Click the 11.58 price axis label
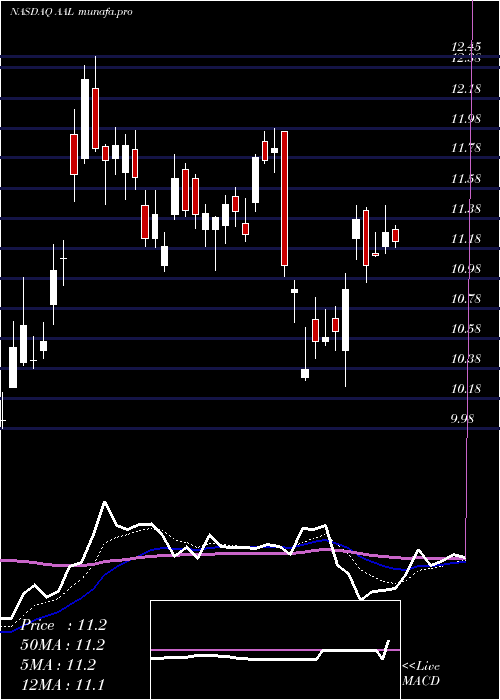500x700 pixels. (466, 179)
